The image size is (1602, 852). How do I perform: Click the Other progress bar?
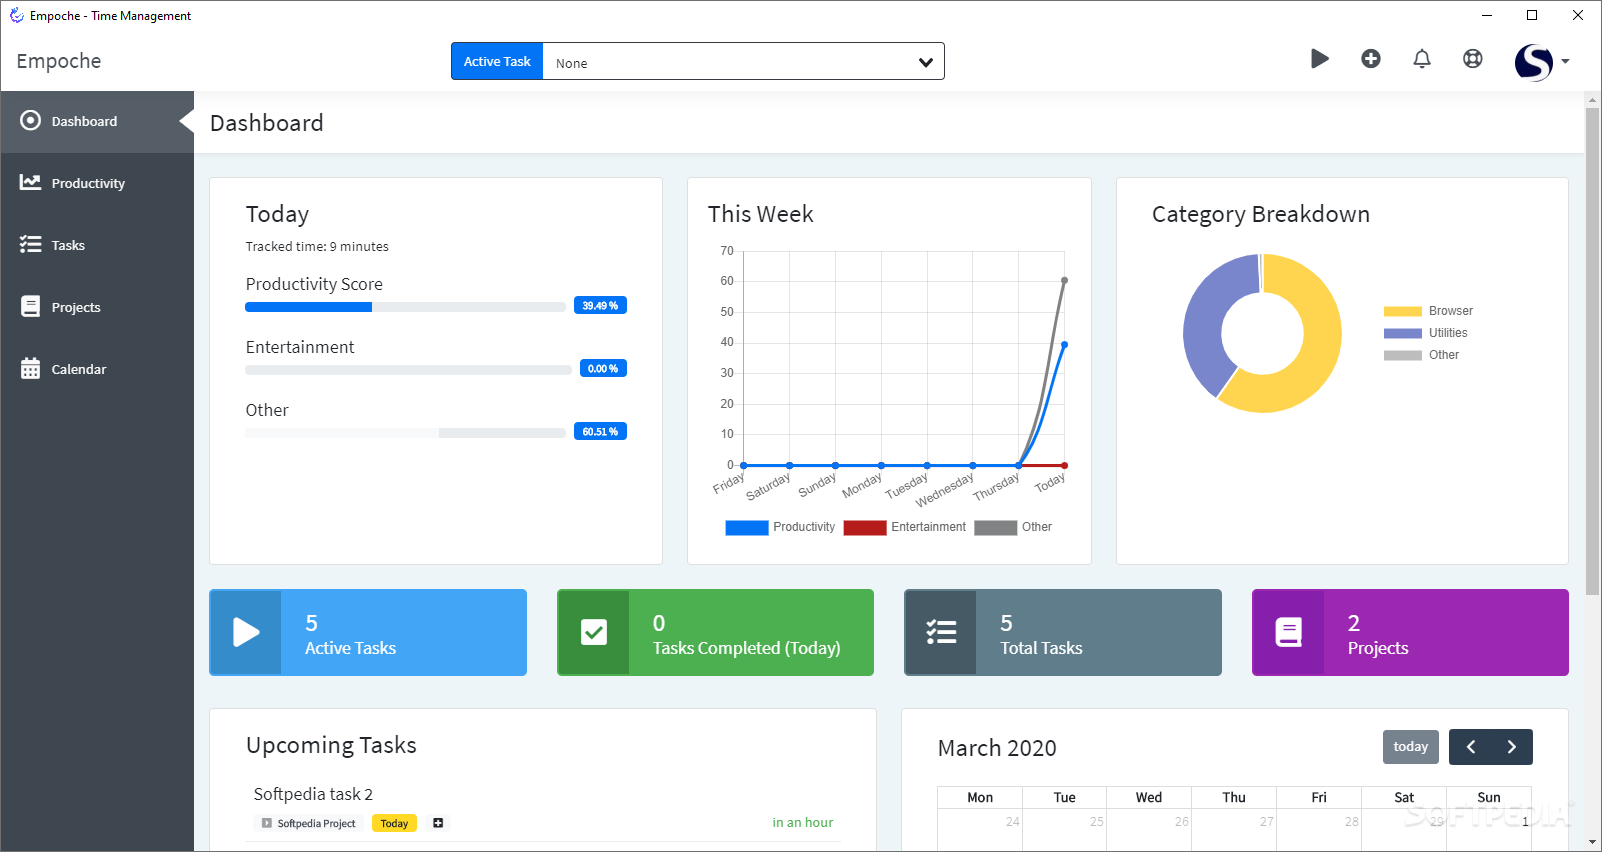(x=406, y=433)
